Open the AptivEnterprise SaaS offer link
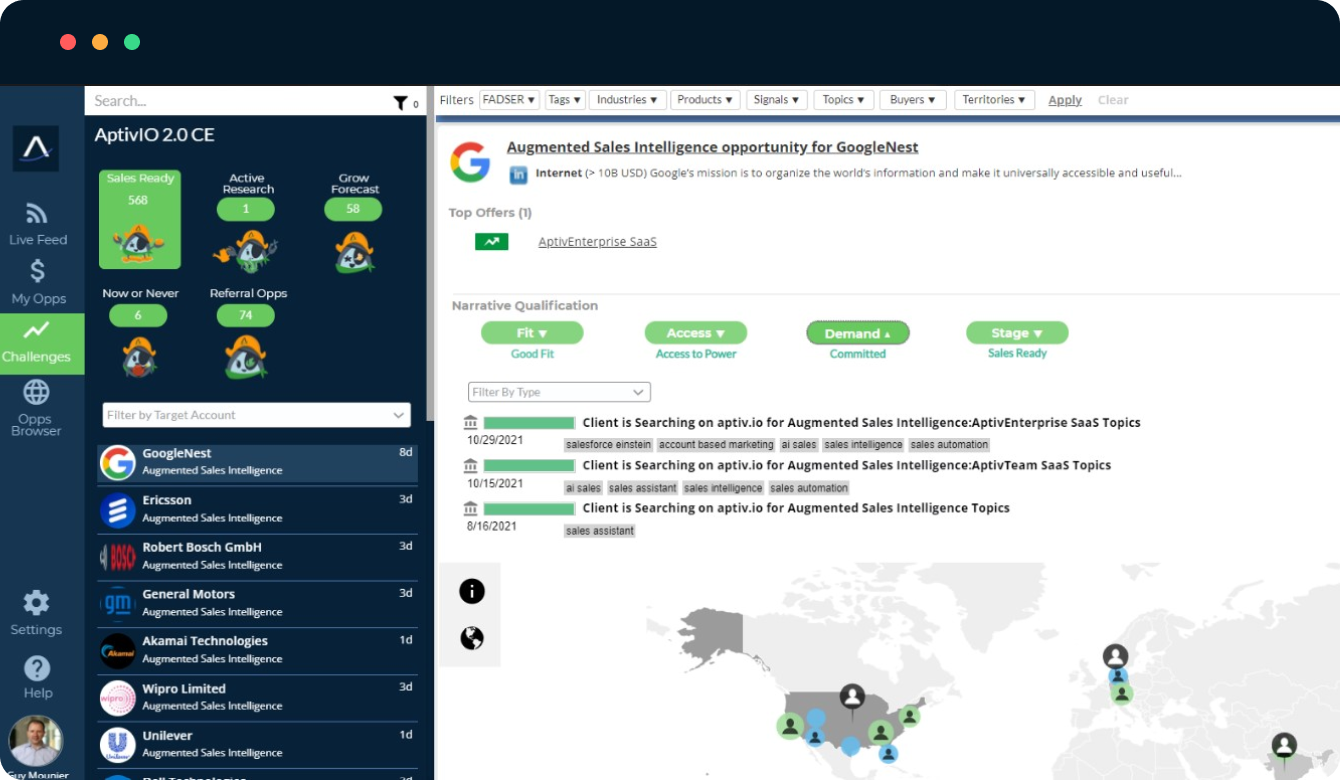 click(x=597, y=242)
